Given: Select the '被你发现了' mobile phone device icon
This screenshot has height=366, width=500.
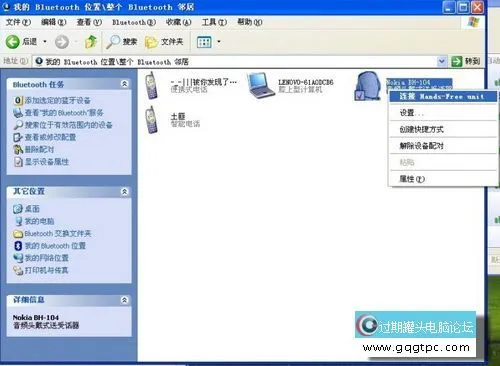Looking at the screenshot, I should click(152, 86).
